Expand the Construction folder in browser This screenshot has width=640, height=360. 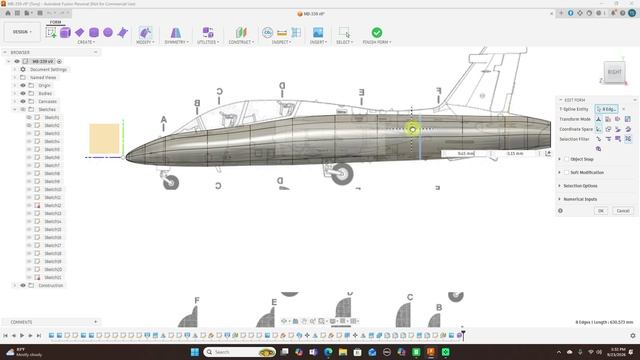click(x=15, y=285)
